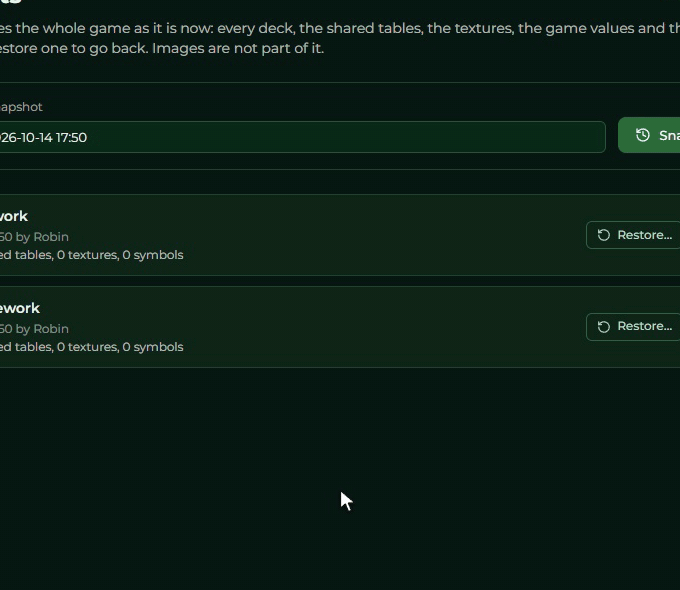The height and width of the screenshot is (590, 680).
Task: Click the snapshot label above the name field
Action: (21, 107)
